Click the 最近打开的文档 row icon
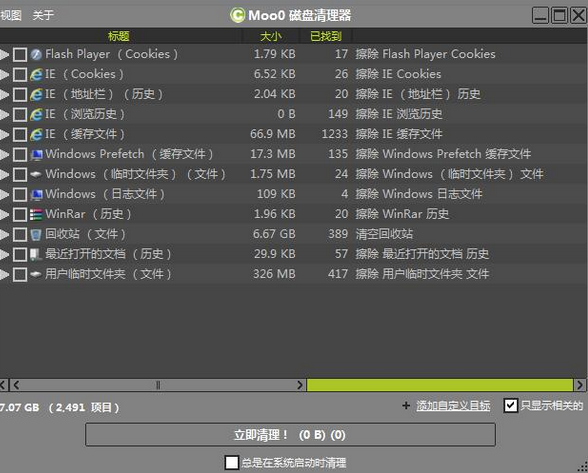The width and height of the screenshot is (588, 473). point(36,254)
